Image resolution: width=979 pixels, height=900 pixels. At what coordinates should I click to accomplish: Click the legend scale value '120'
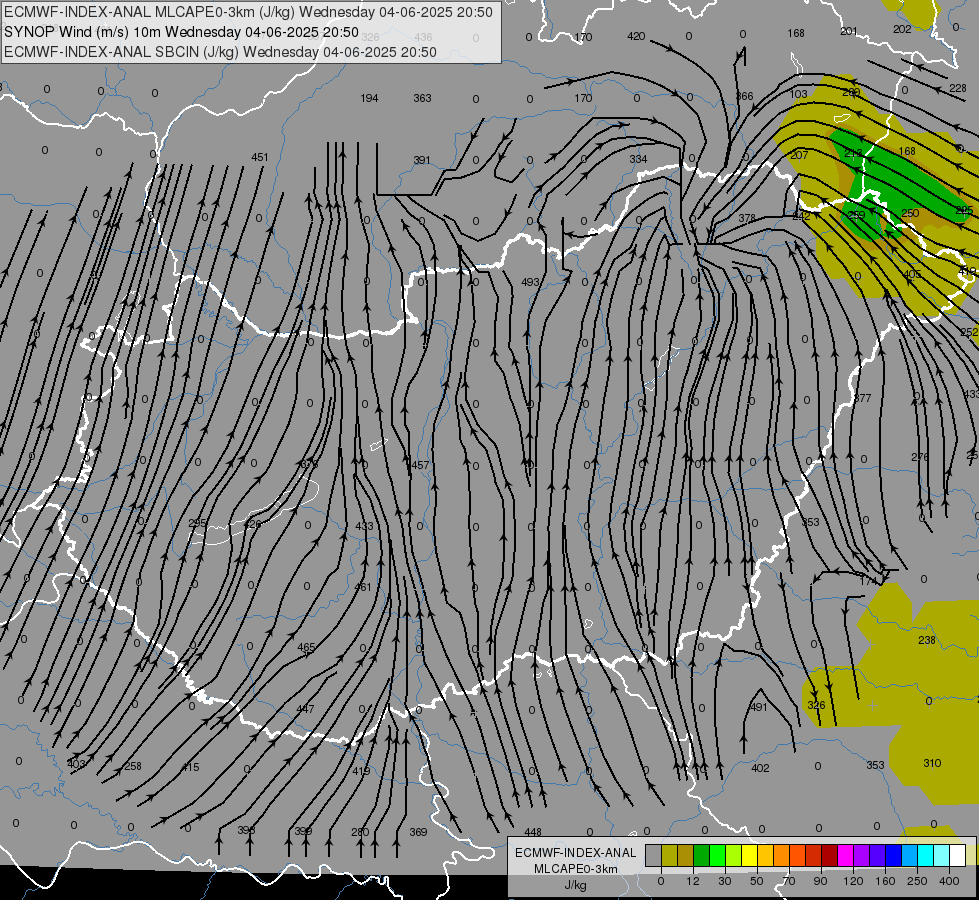(x=853, y=881)
